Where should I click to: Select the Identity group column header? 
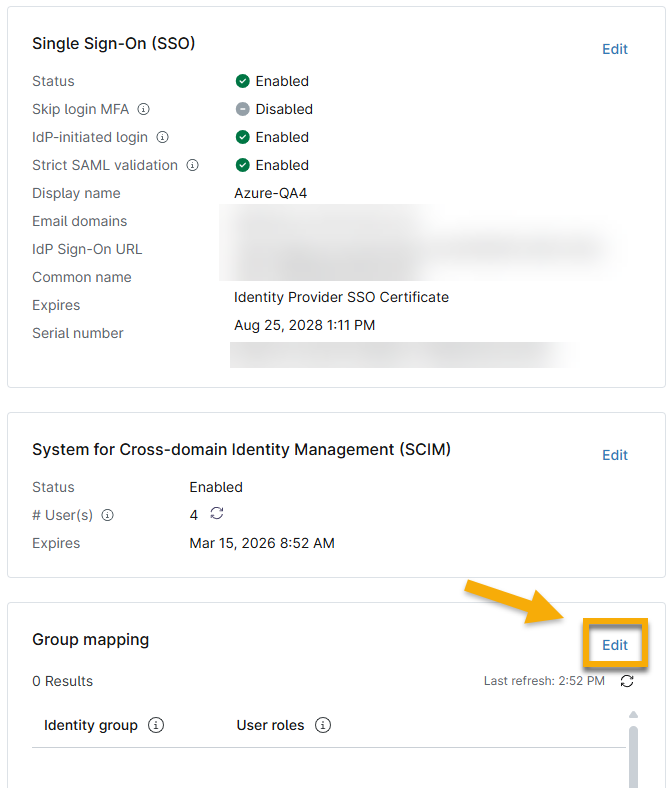[x=91, y=725]
